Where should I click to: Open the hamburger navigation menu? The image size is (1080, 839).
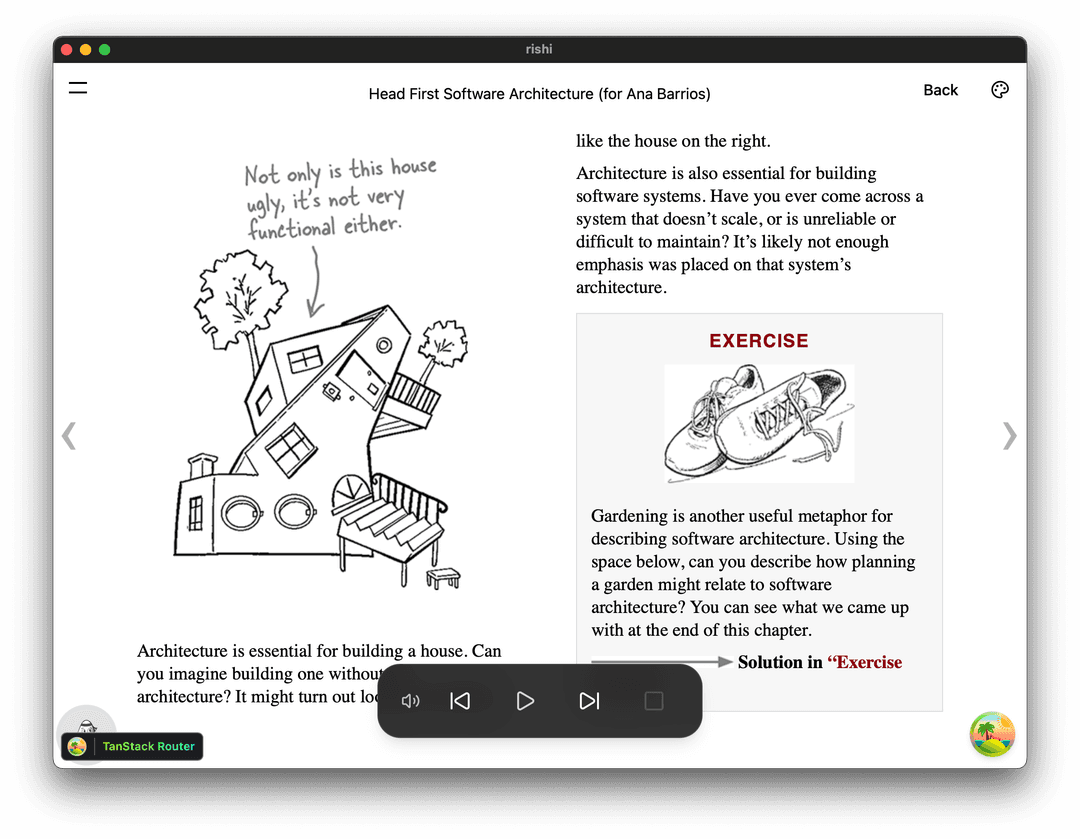click(77, 88)
